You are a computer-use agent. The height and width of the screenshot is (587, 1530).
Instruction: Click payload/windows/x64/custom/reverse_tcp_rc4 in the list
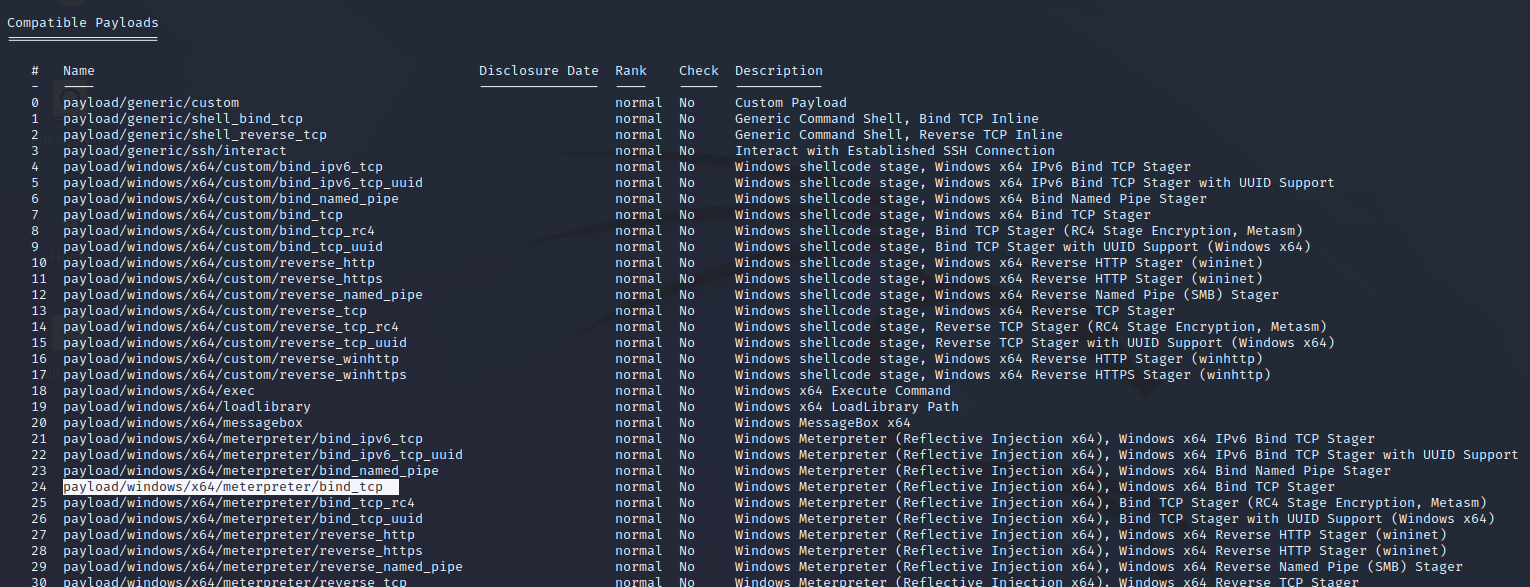pos(231,327)
